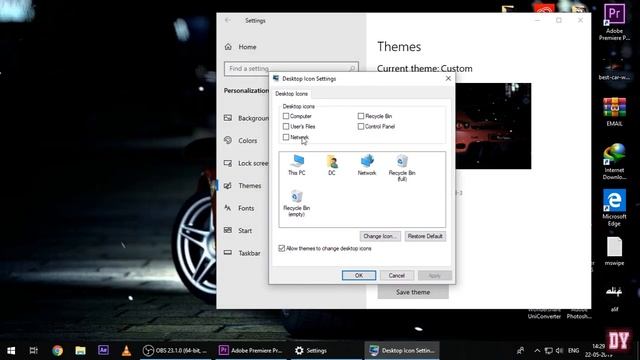Open Microsoft Edge desktop shortcut

tap(614, 207)
